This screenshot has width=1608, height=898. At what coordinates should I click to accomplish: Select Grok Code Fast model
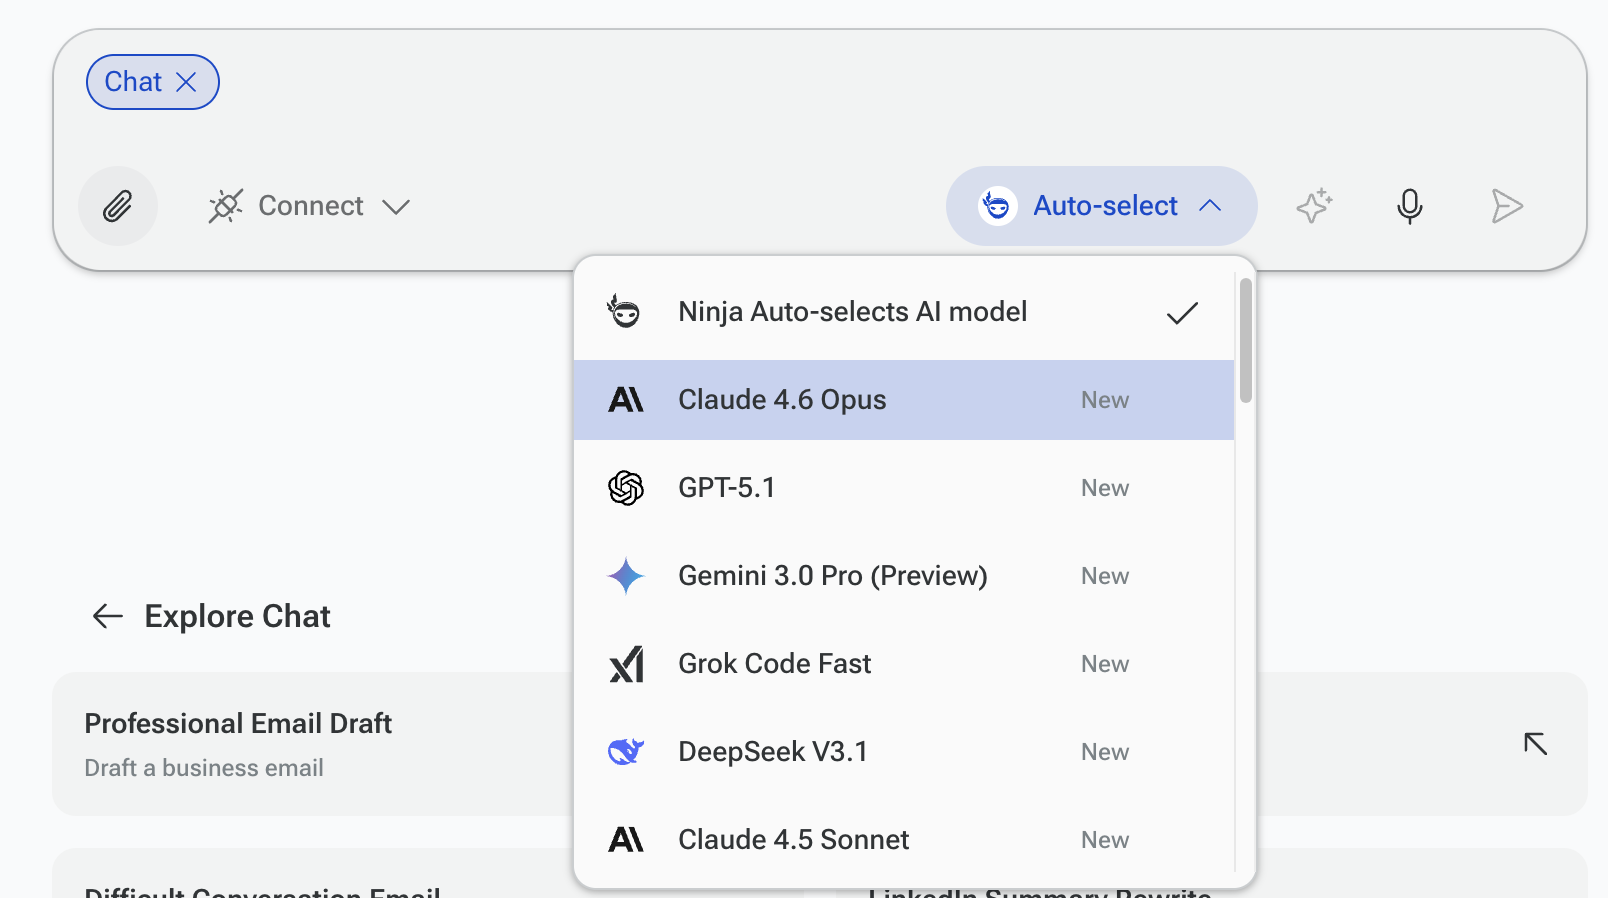click(x=904, y=664)
